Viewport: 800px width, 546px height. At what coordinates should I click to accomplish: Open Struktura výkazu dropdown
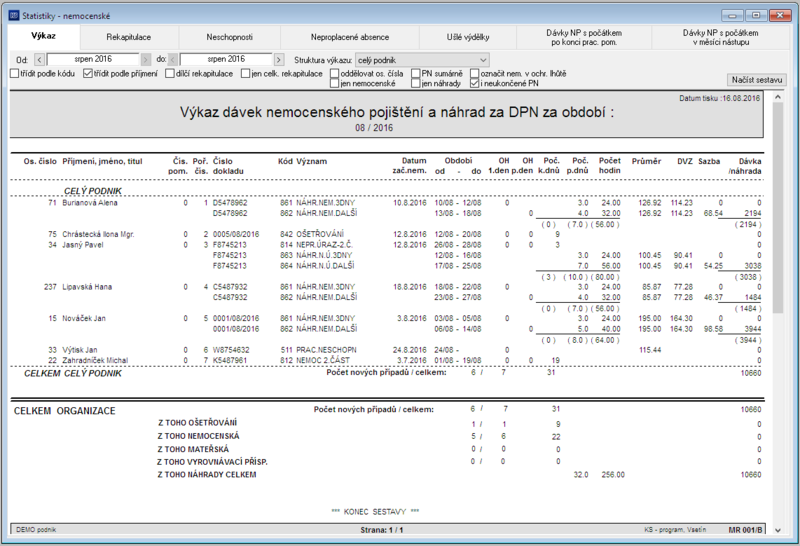pos(422,60)
